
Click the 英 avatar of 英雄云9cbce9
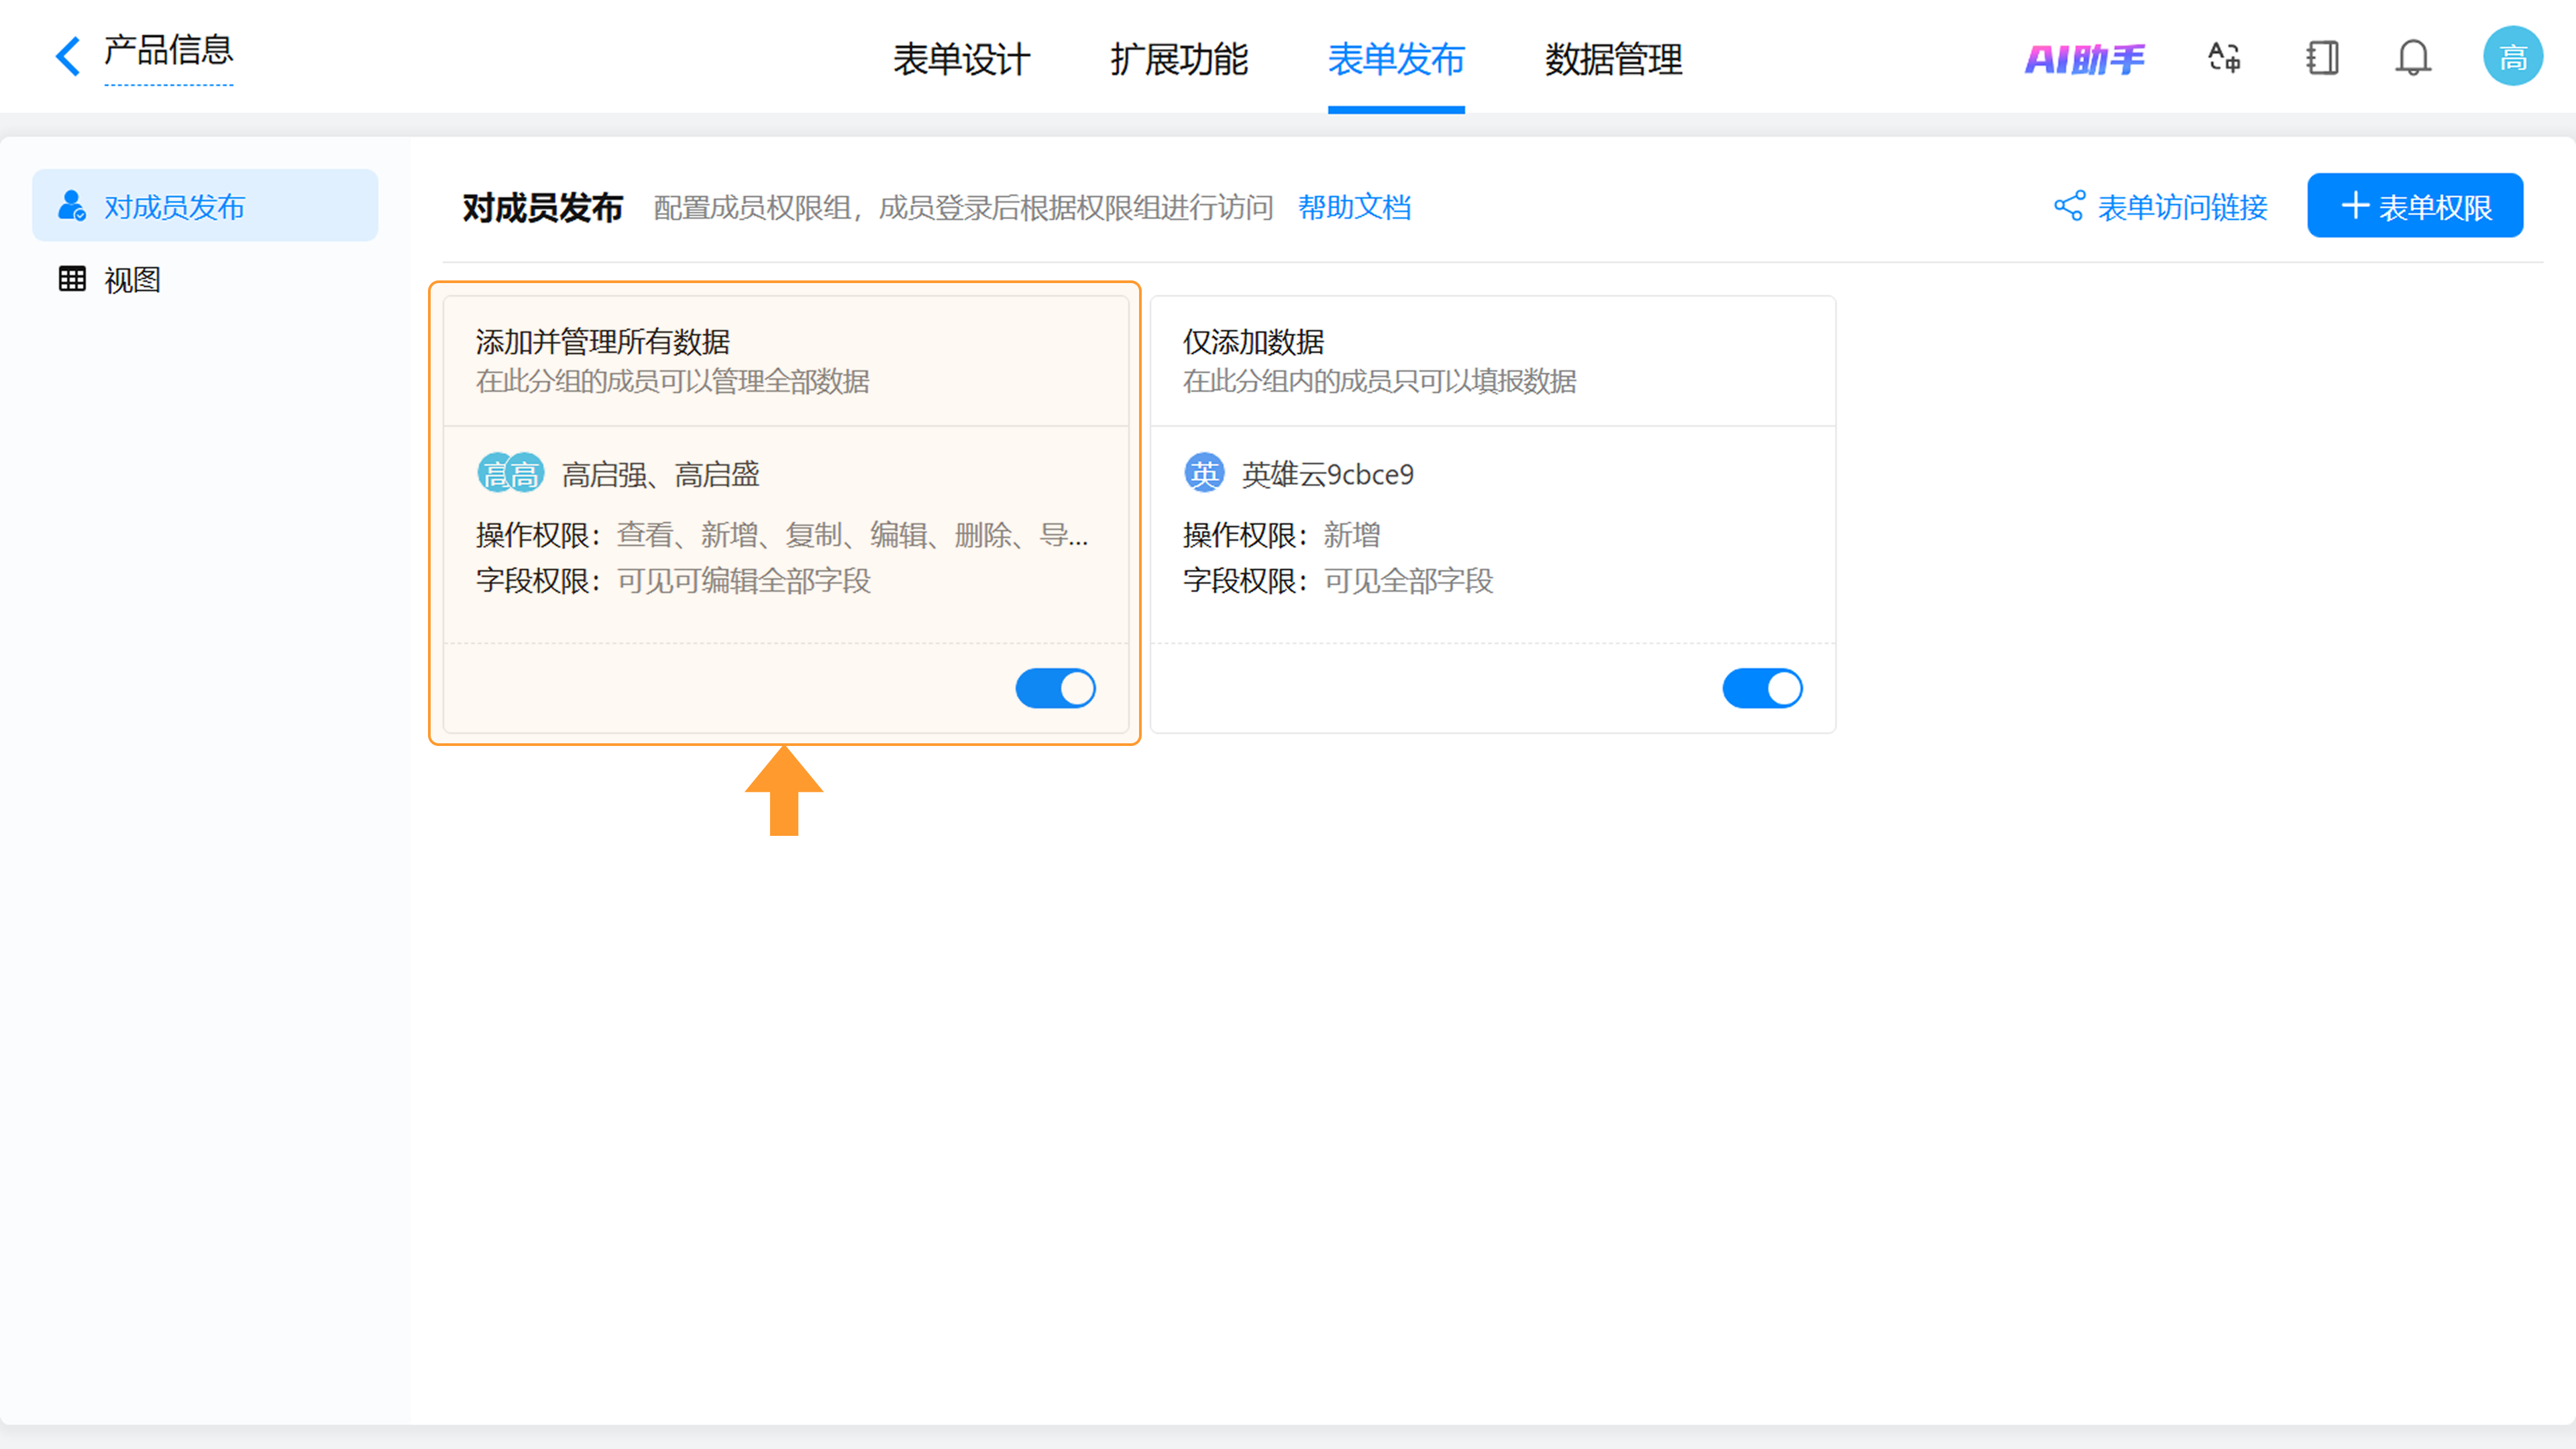click(1204, 473)
